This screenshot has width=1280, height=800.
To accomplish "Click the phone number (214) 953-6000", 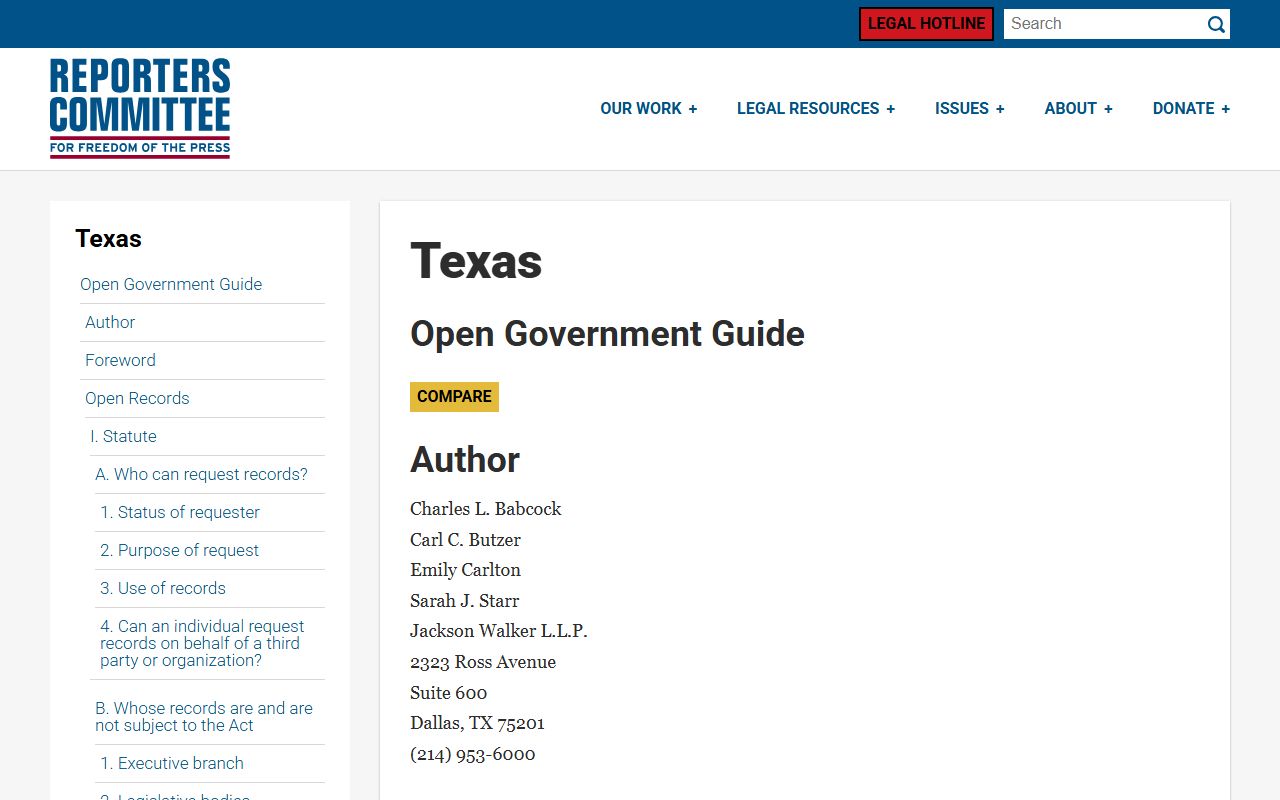I will [x=473, y=754].
